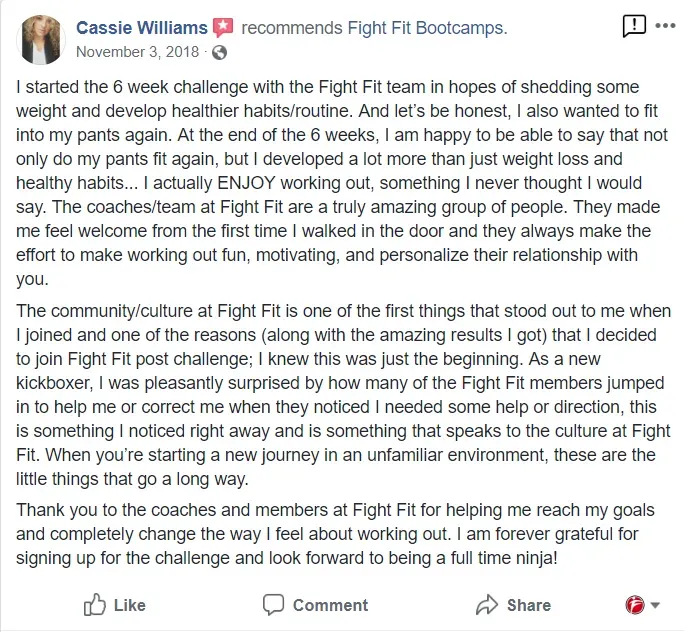Click the speech-bubble Comment icon
Screen dimensions: 687x632
(273, 605)
